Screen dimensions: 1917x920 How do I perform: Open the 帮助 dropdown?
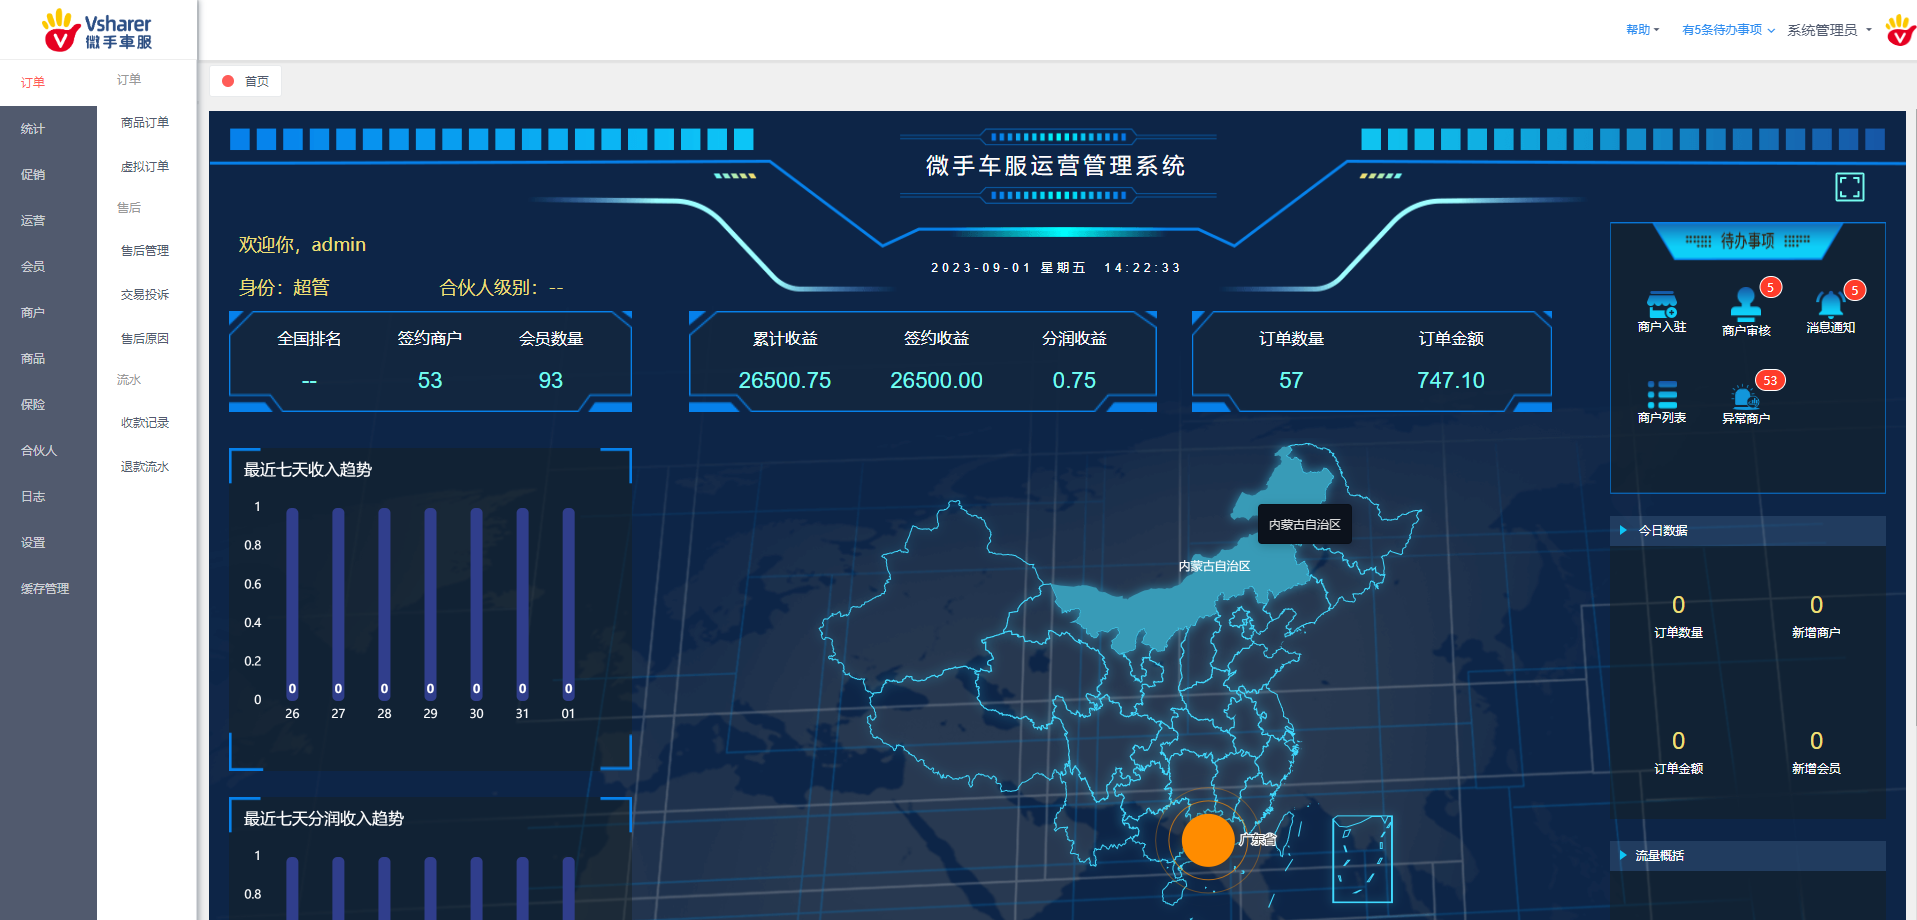click(1642, 30)
